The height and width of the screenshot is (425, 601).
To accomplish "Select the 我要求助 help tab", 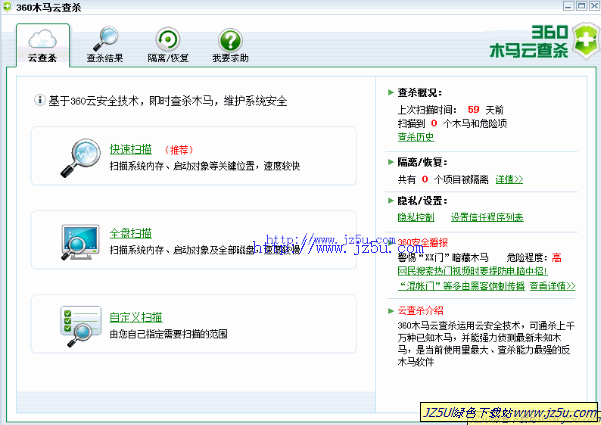I will pyautogui.click(x=230, y=45).
